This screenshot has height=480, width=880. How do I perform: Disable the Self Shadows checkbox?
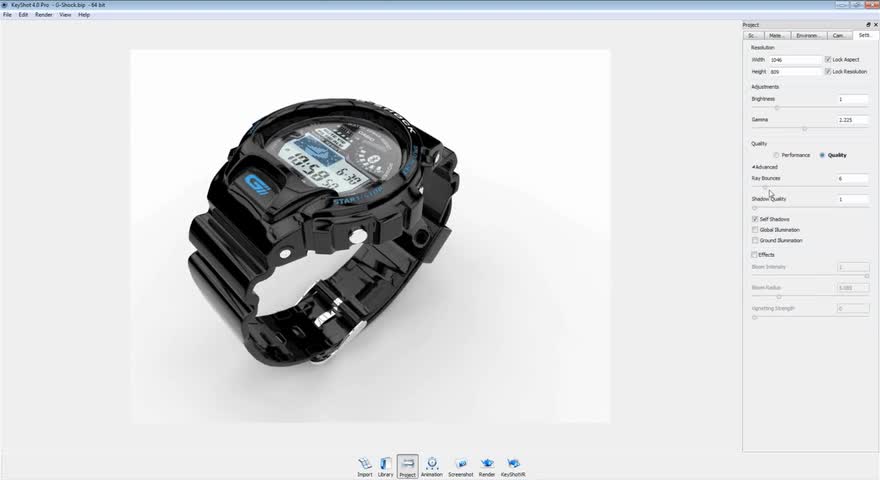755,219
